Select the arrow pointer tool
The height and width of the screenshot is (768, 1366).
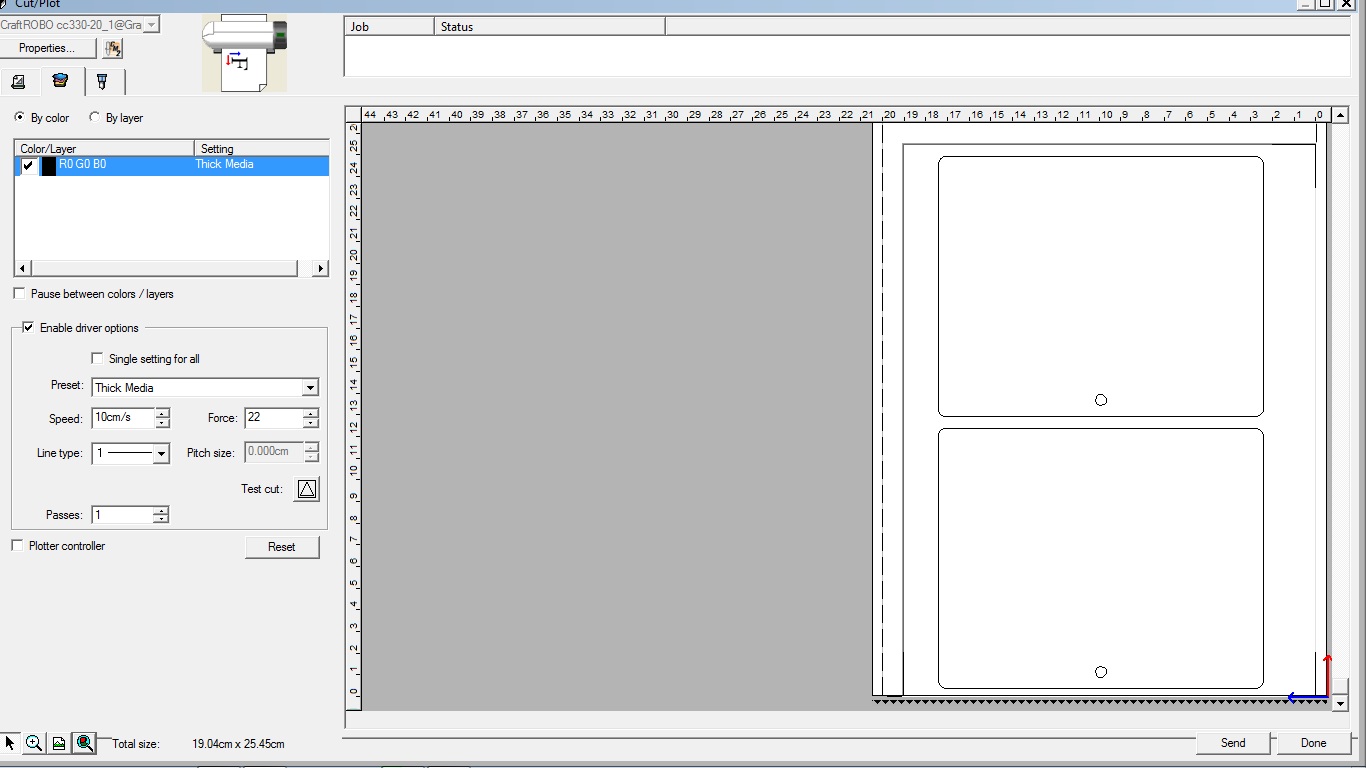(10, 743)
